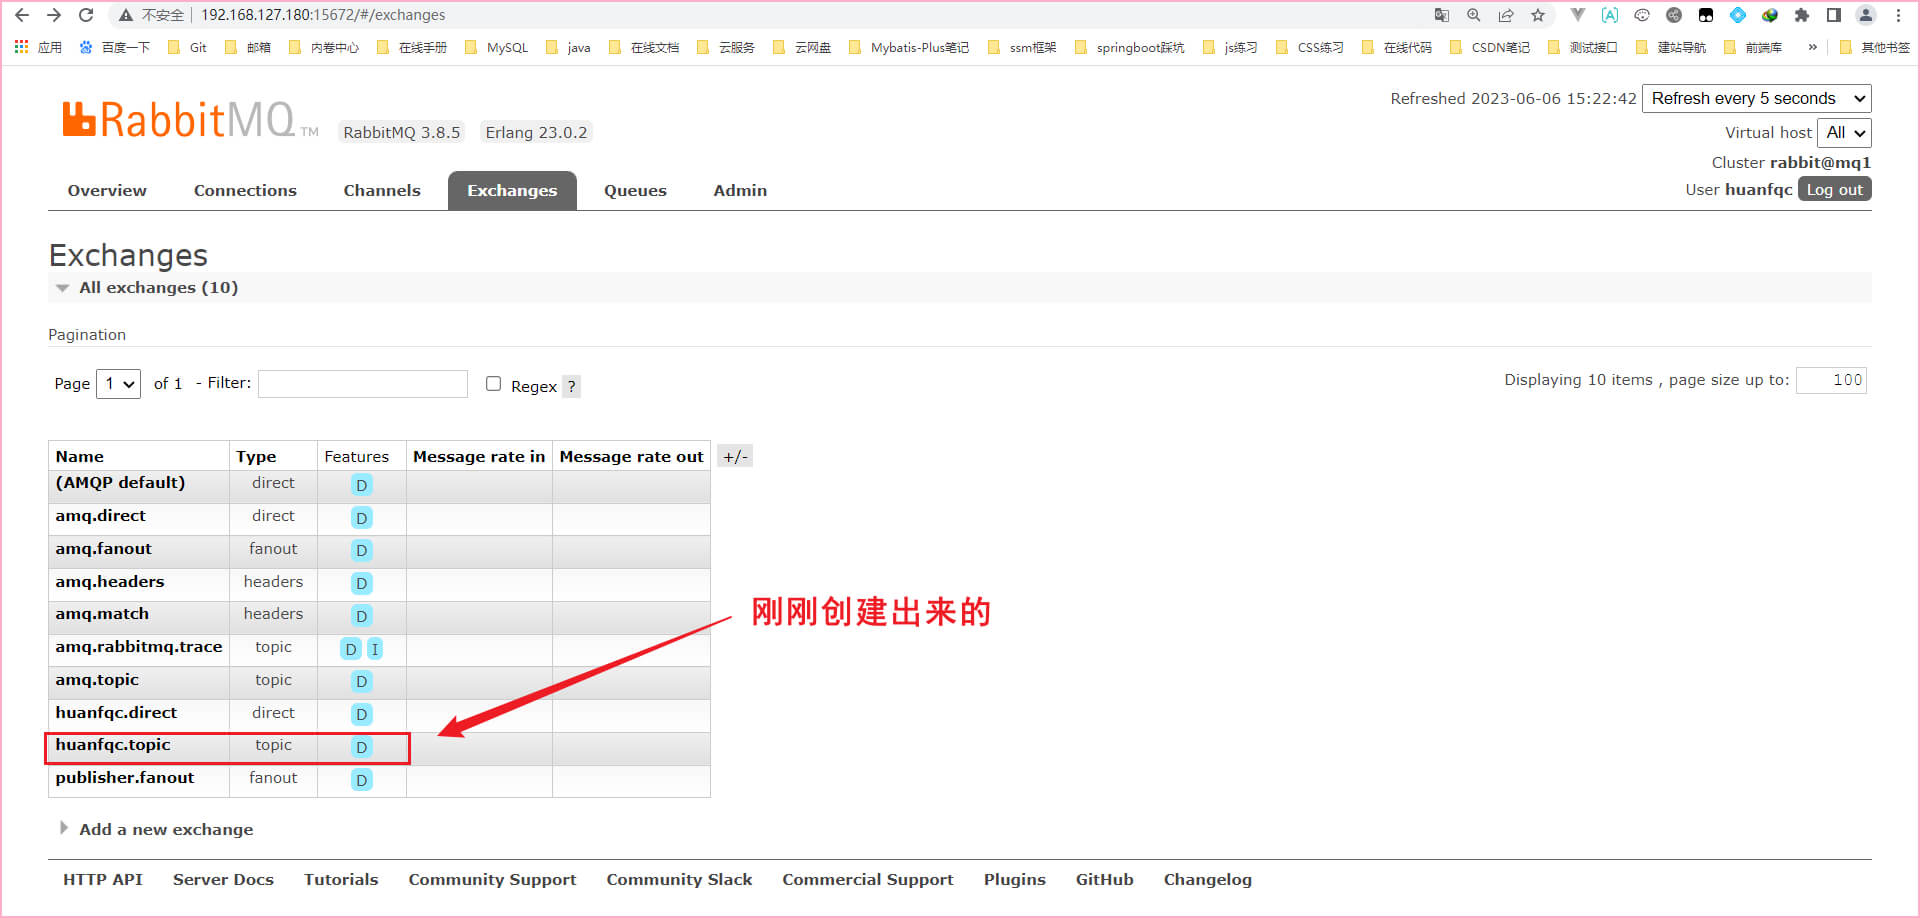The image size is (1920, 918).
Task: Share this page using the share icon
Action: coord(1505,15)
